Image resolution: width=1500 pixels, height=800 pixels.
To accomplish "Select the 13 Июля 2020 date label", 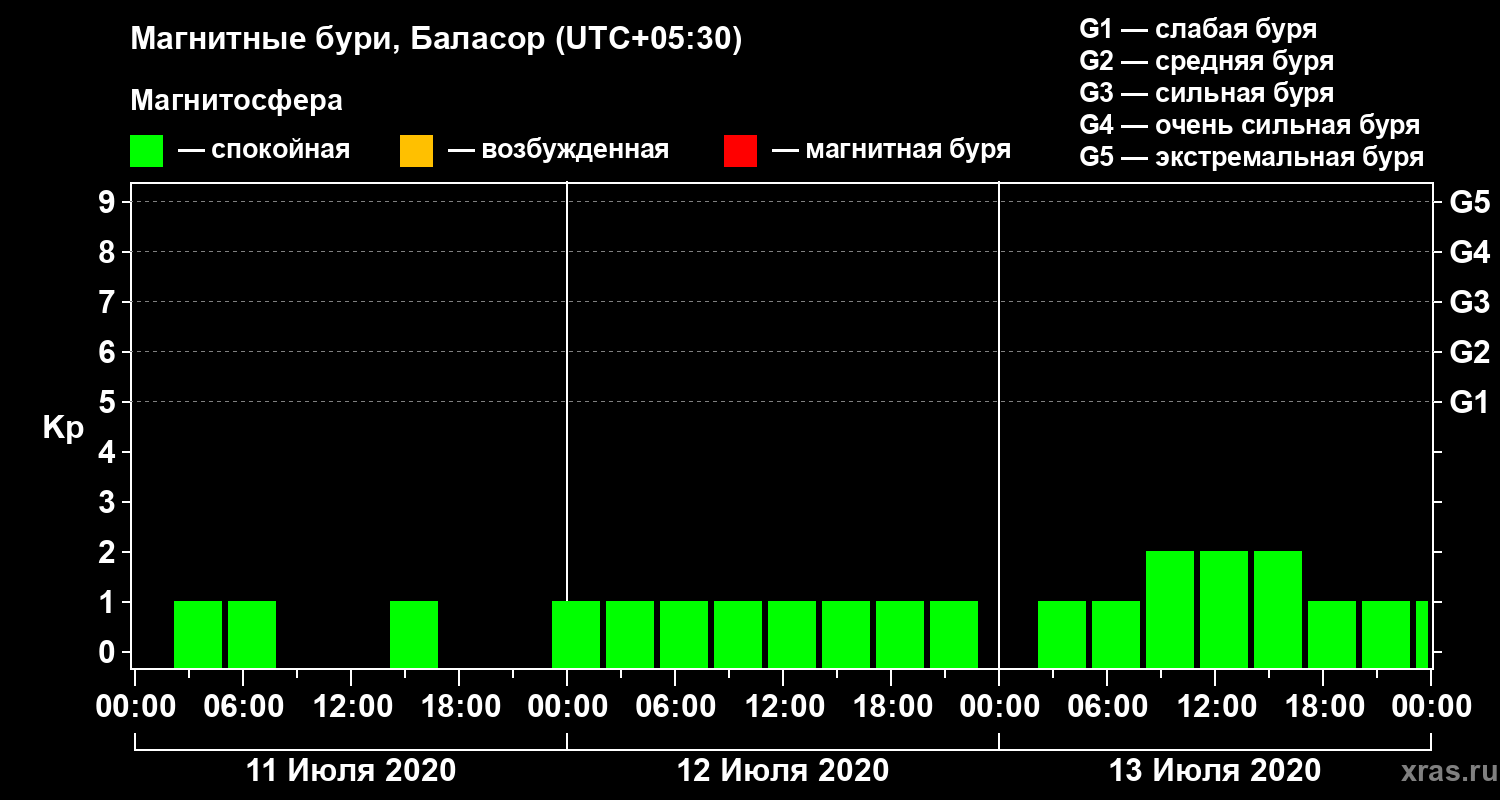I will (1215, 771).
